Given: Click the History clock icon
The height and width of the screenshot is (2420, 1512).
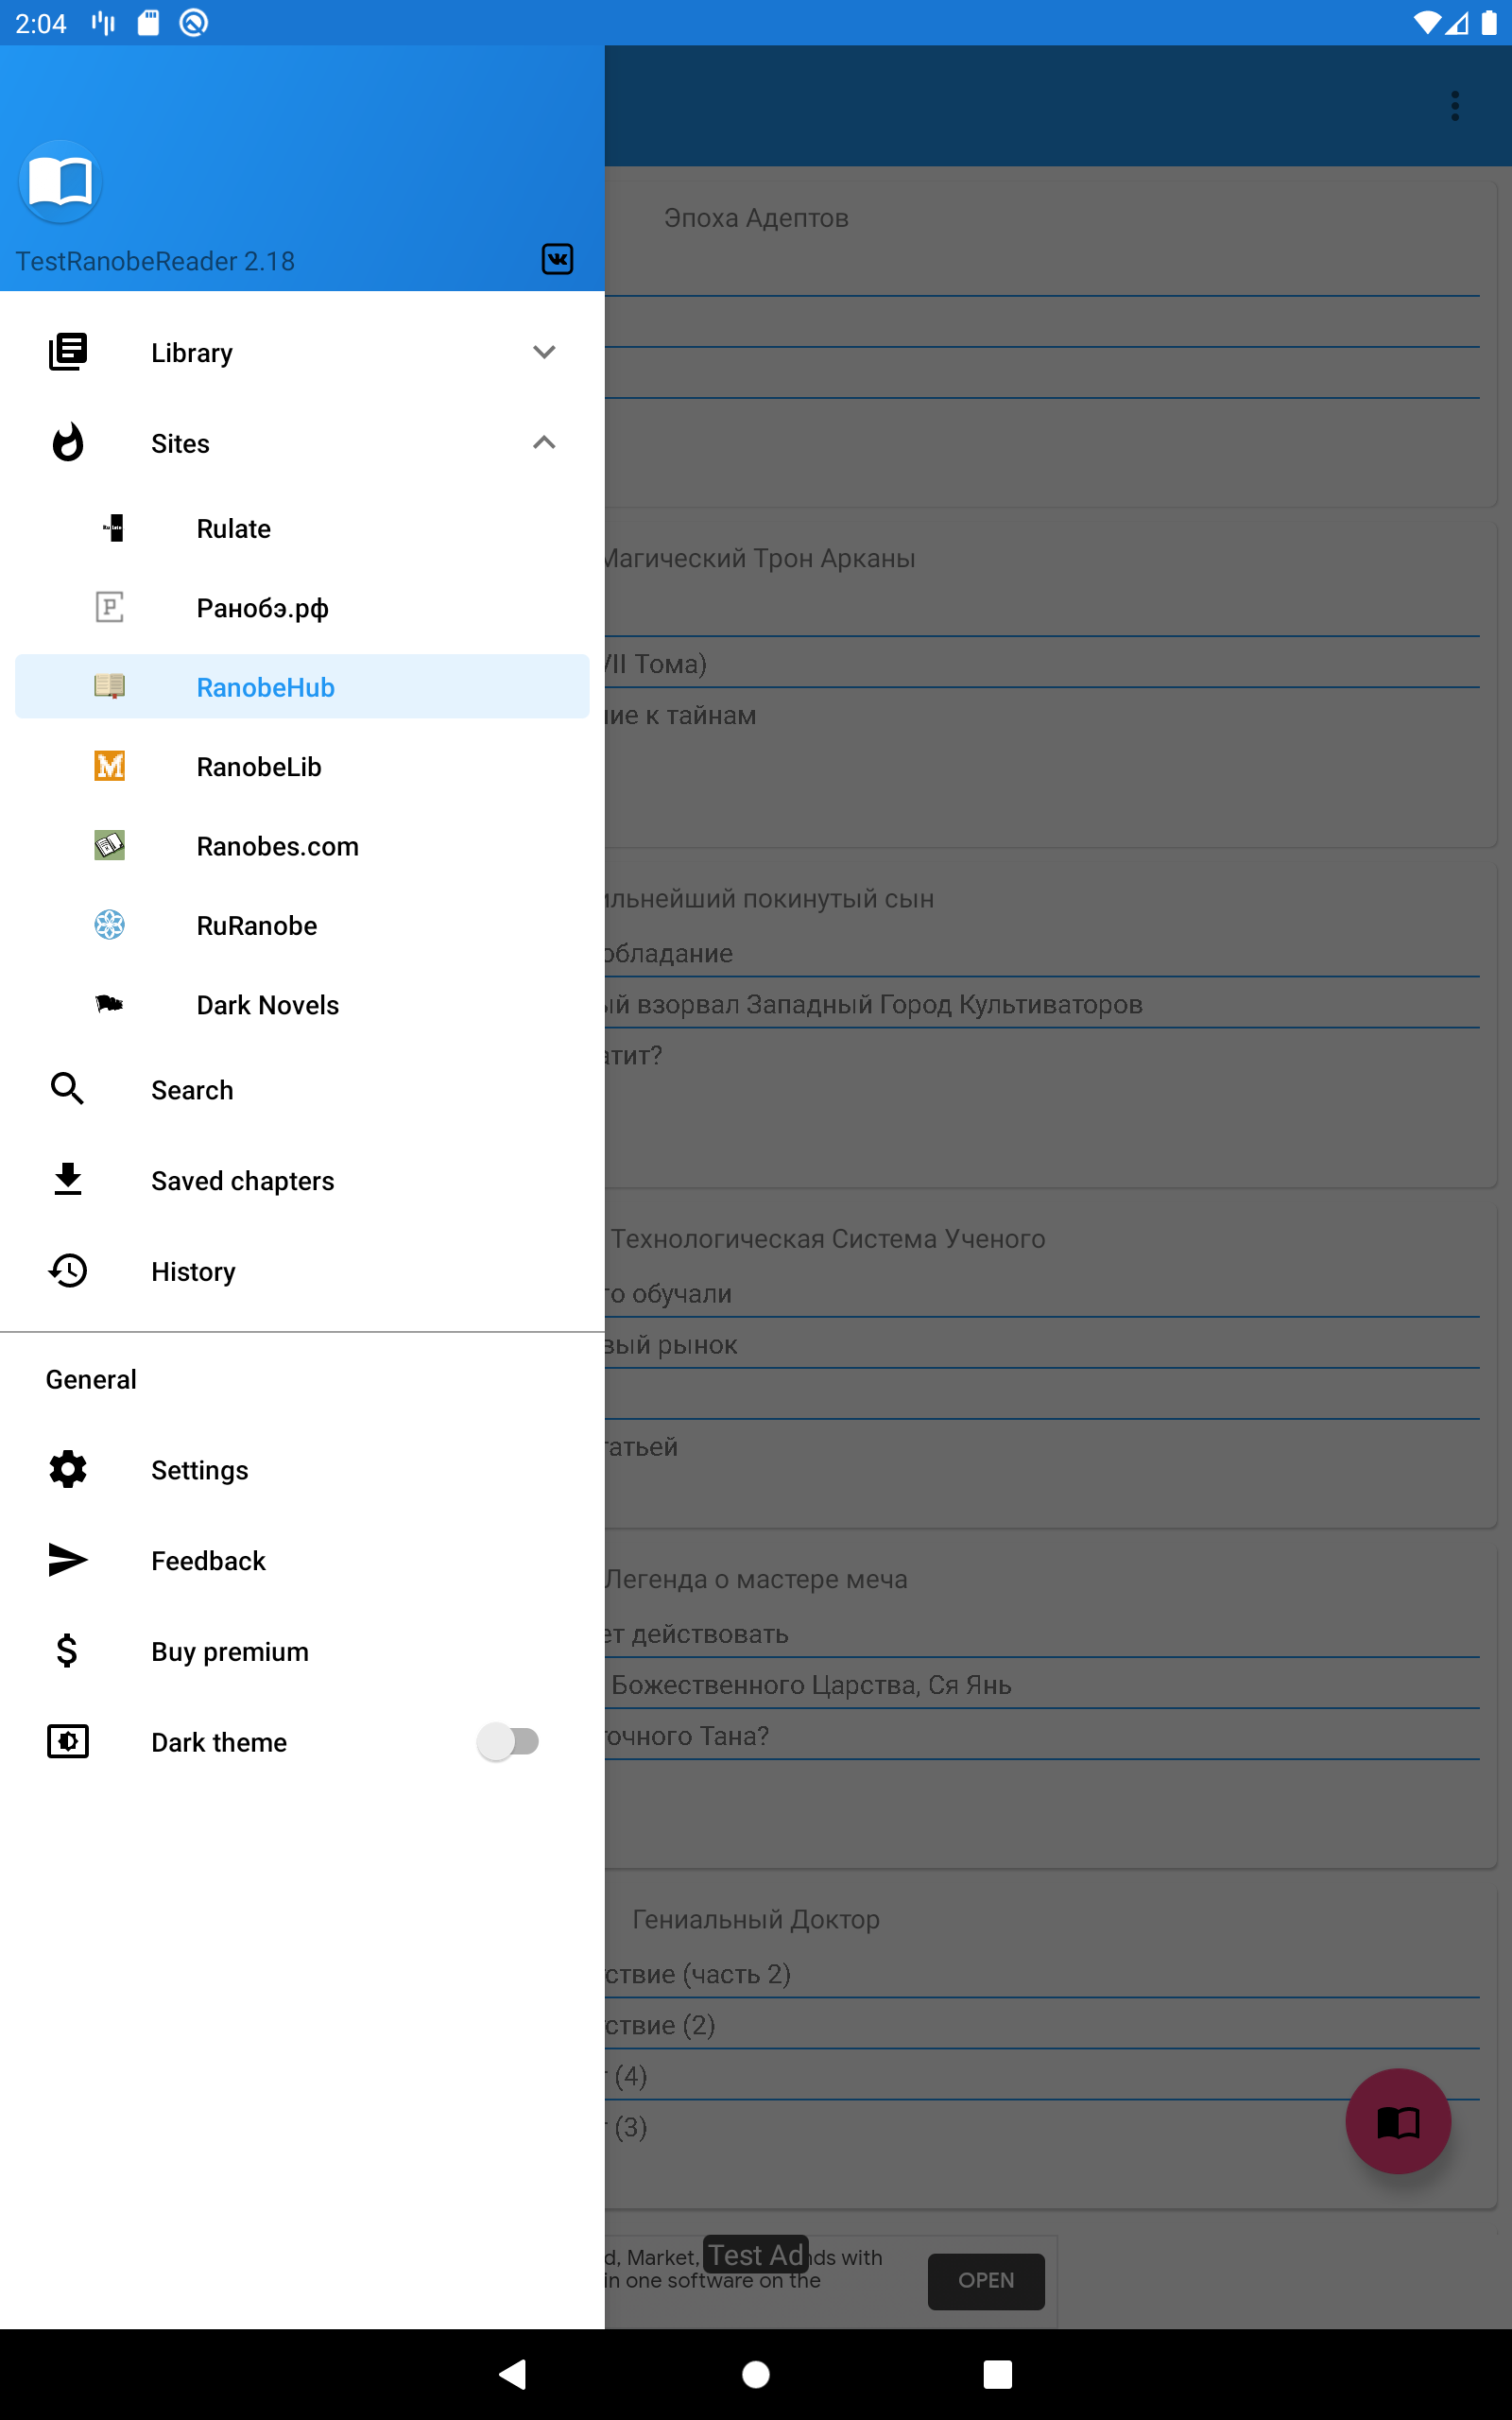Looking at the screenshot, I should [x=68, y=1271].
